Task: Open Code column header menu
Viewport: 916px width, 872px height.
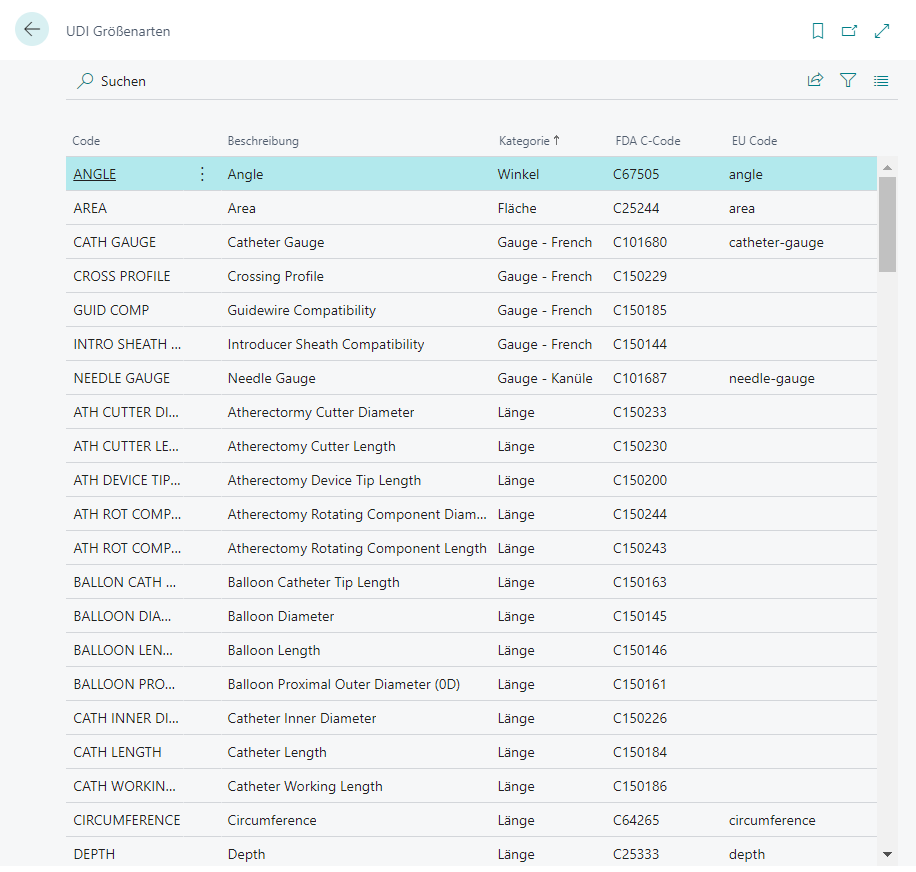Action: (x=87, y=141)
